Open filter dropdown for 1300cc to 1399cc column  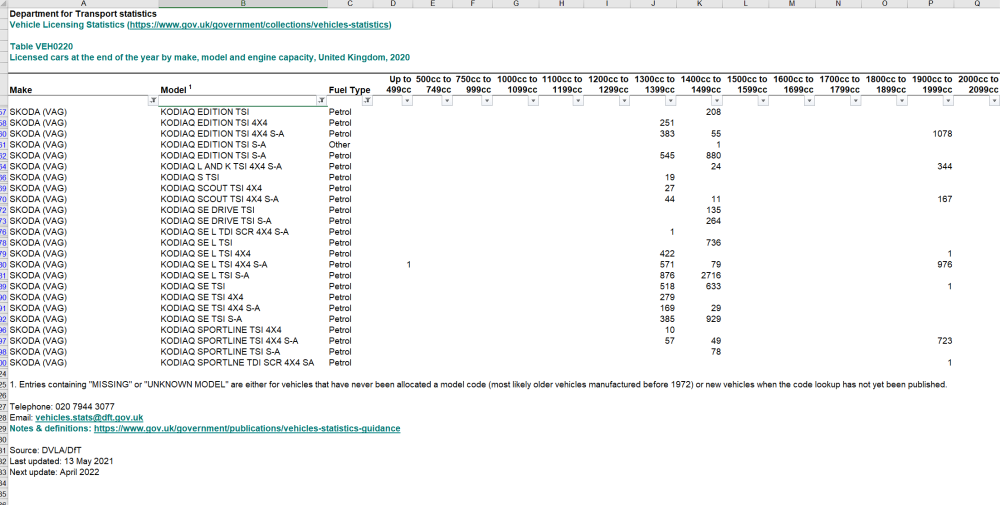pyautogui.click(x=671, y=101)
